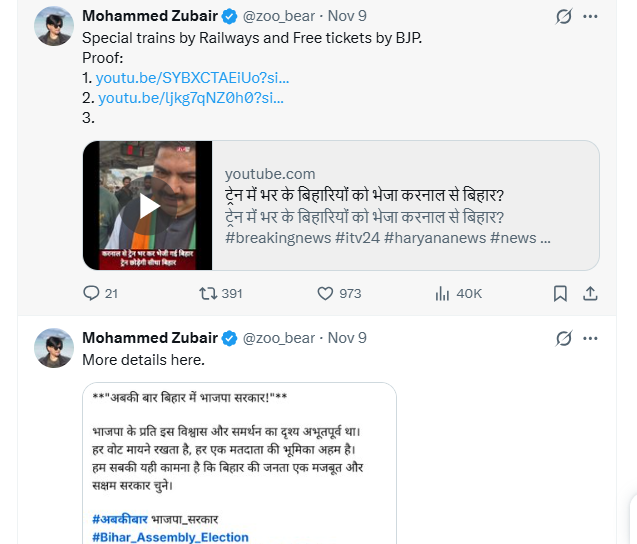Share the special trains tweet
Screen dimensions: 637x544
[x=590, y=293]
